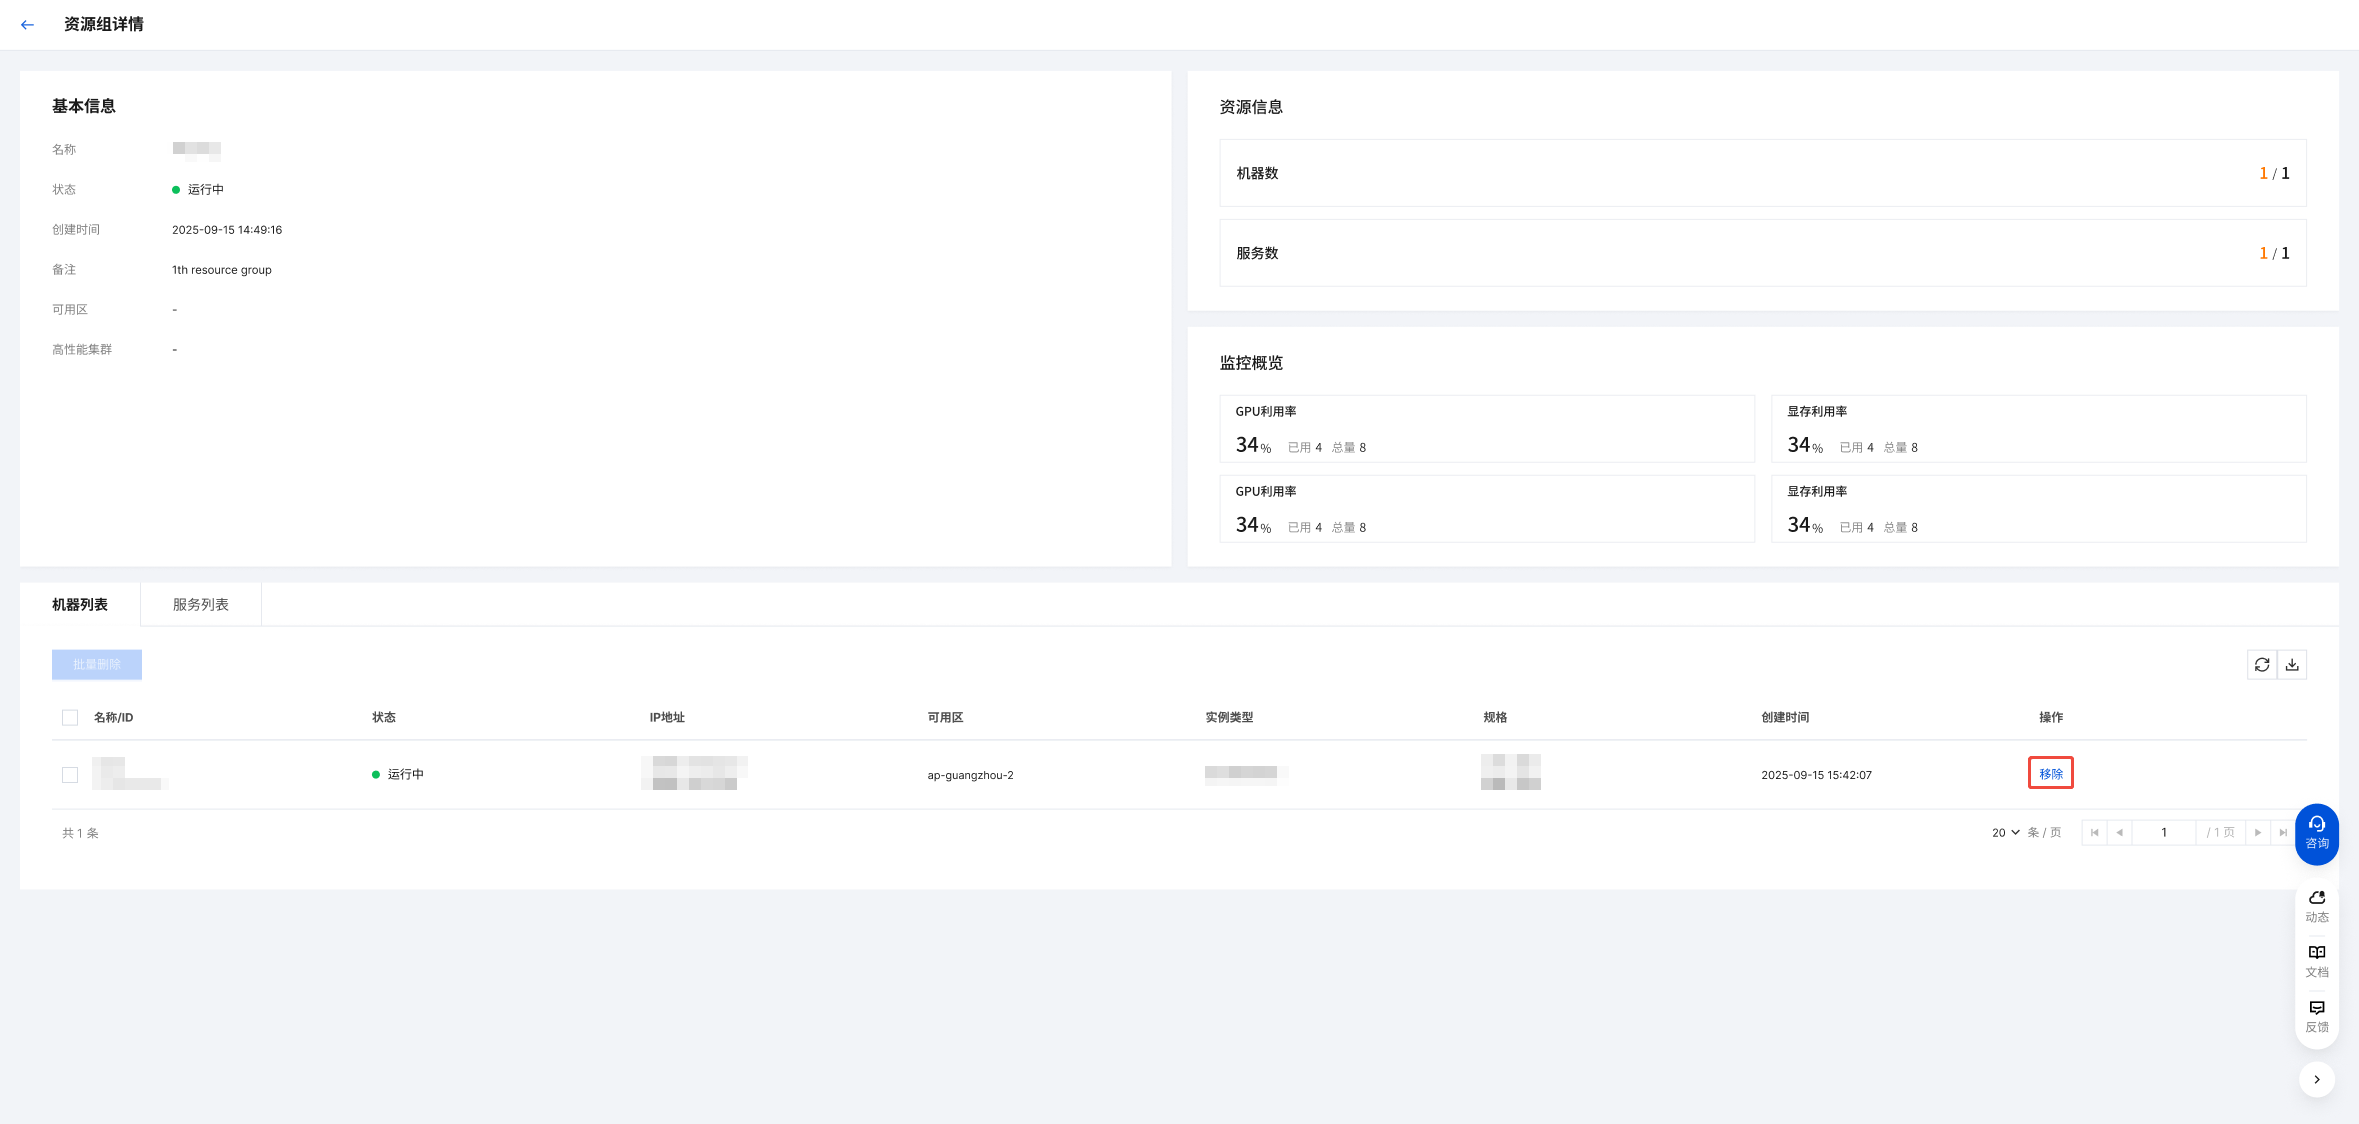The height and width of the screenshot is (1124, 2359).
Task: Go to first page of pagination
Action: pos(2094,833)
